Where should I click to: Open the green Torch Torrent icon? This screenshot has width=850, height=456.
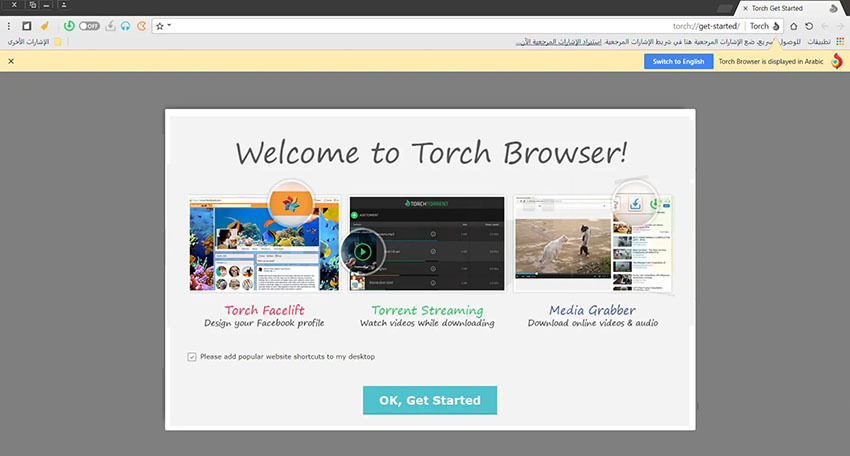pyautogui.click(x=69, y=25)
